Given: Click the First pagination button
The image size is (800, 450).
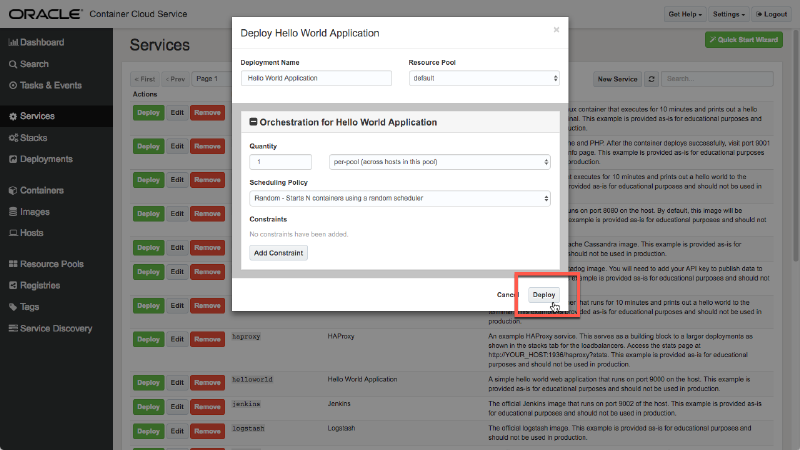Looking at the screenshot, I should tap(145, 79).
